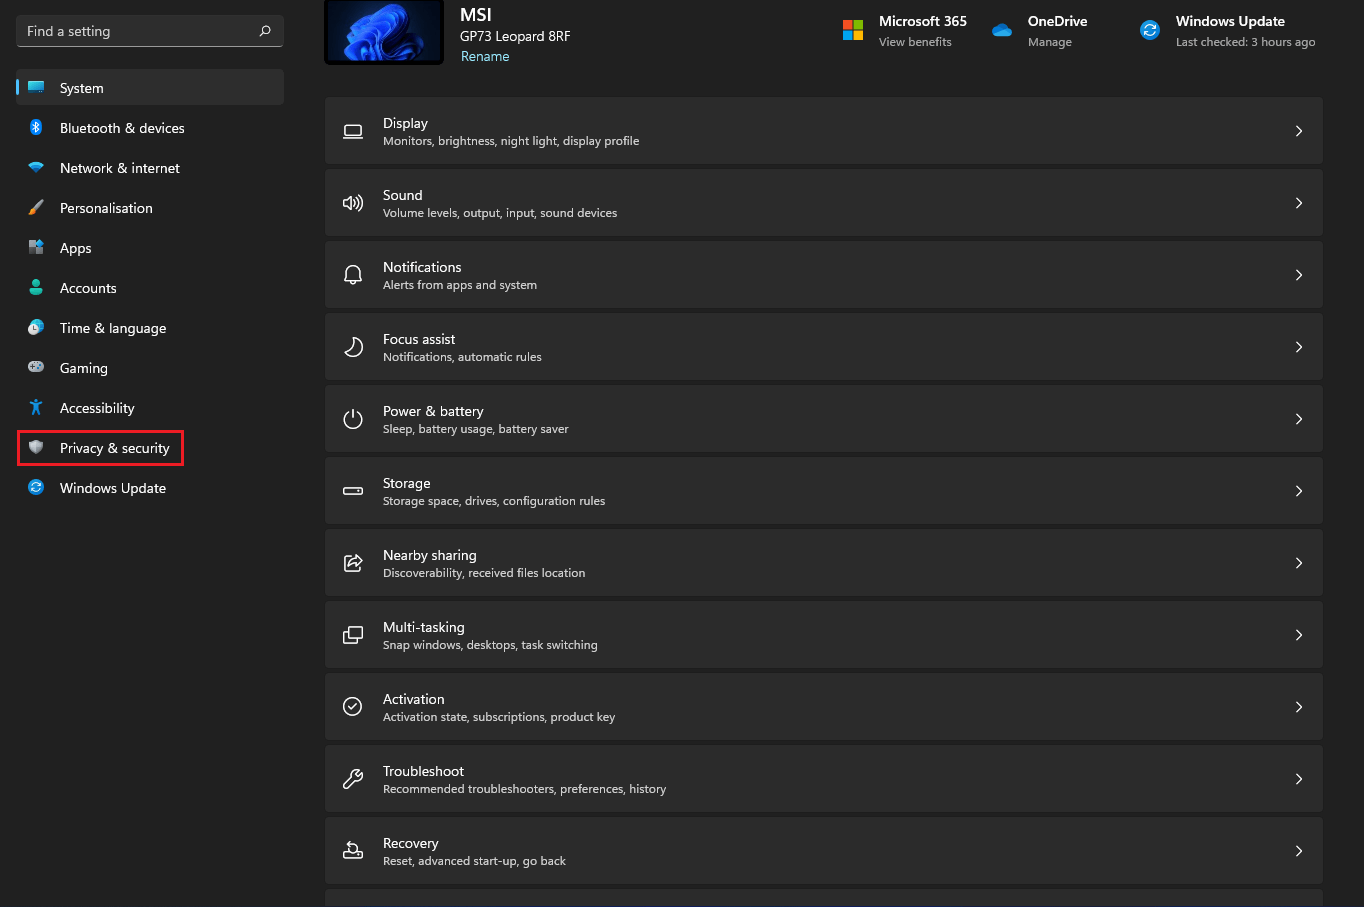Click the Privacy & security shield icon

[36, 448]
